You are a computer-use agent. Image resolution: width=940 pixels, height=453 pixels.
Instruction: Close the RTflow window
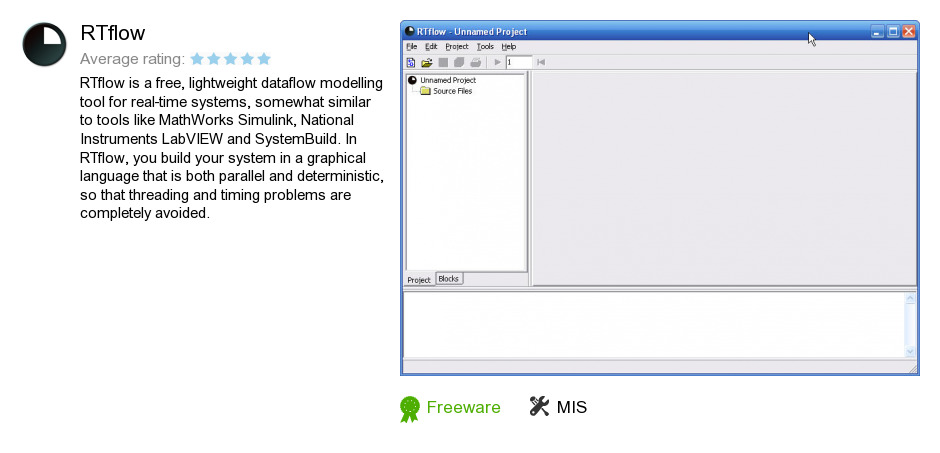(x=908, y=31)
